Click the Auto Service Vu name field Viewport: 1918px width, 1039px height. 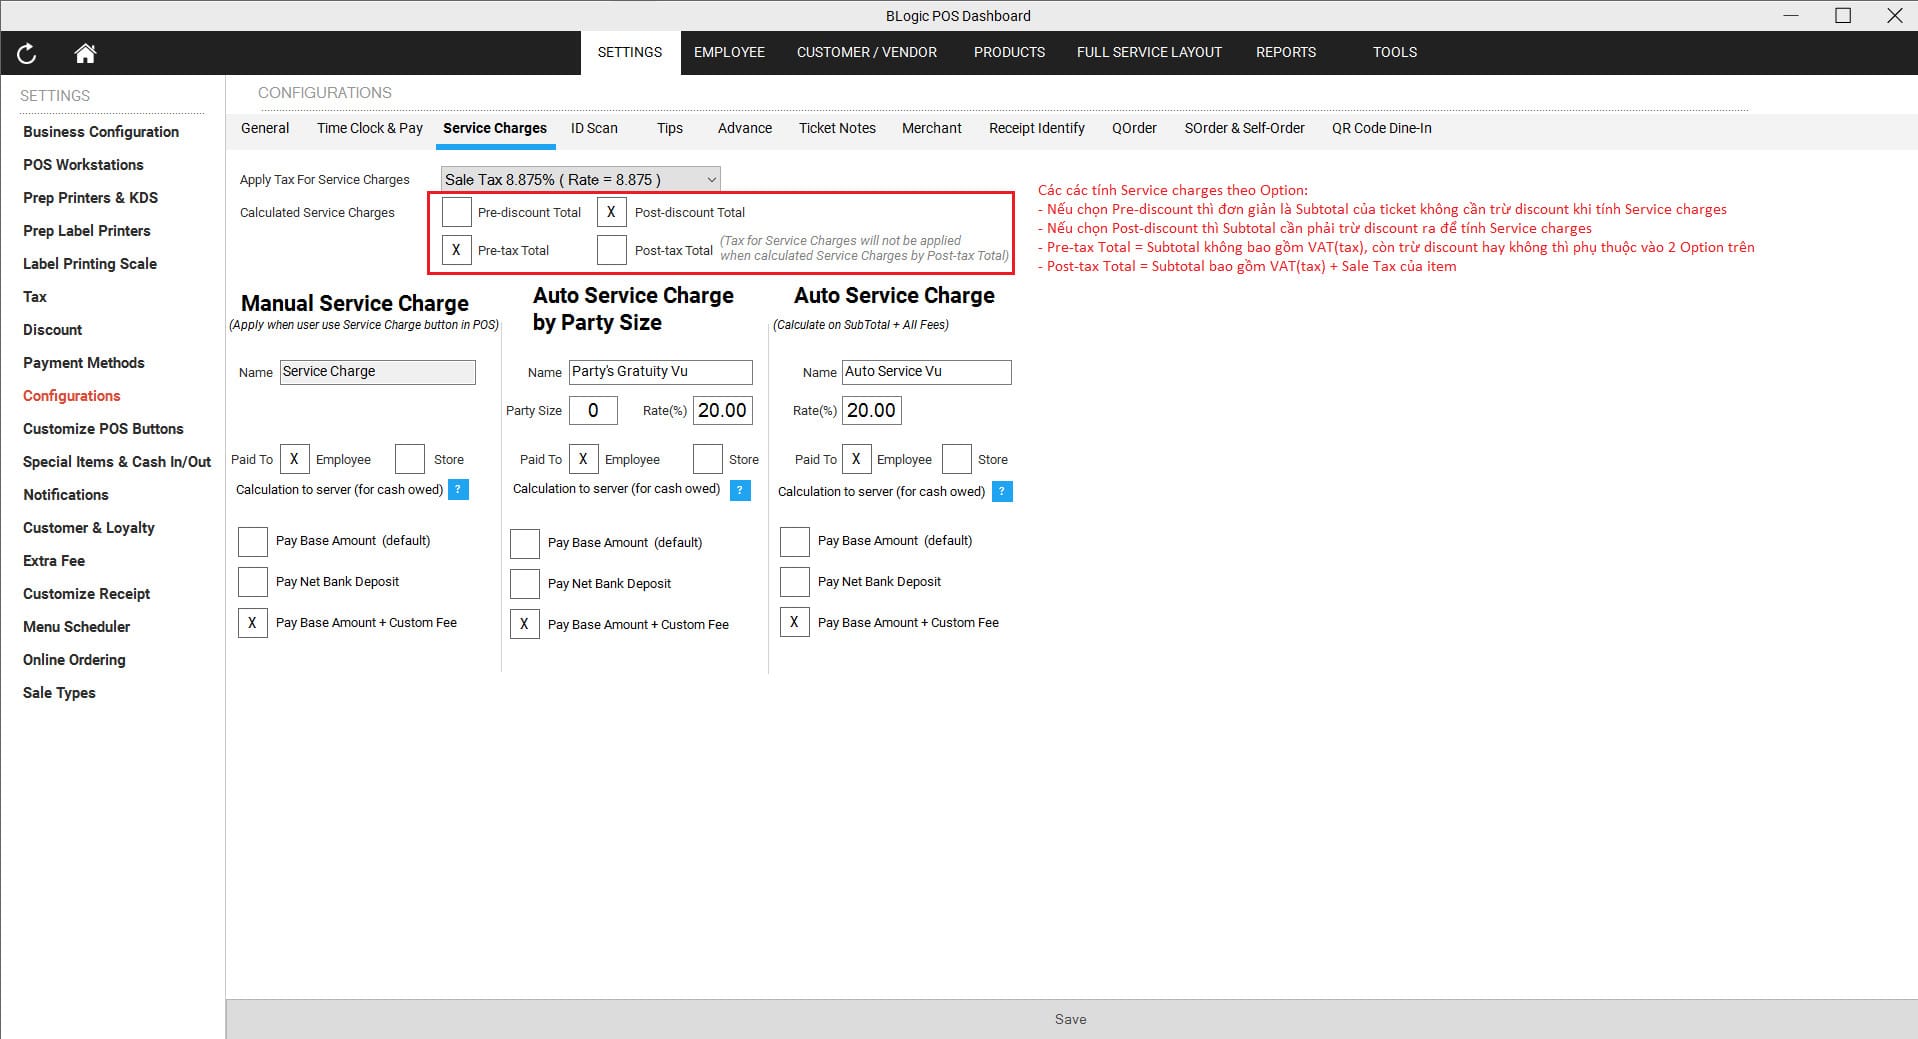[926, 372]
